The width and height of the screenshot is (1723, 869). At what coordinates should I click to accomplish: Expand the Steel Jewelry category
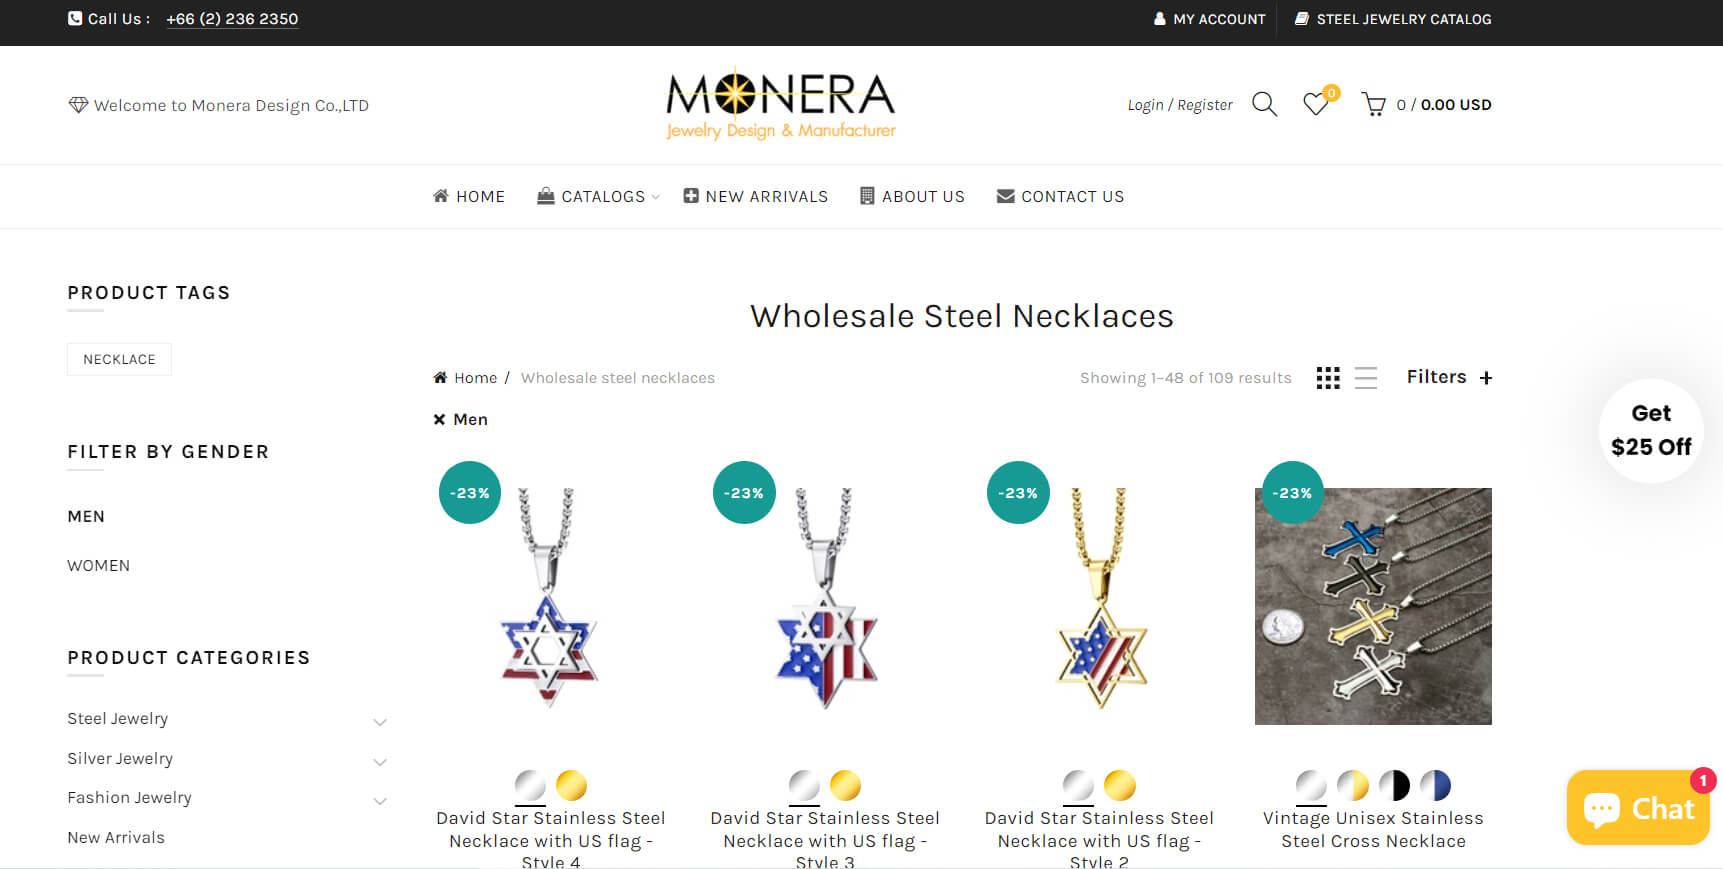click(380, 721)
